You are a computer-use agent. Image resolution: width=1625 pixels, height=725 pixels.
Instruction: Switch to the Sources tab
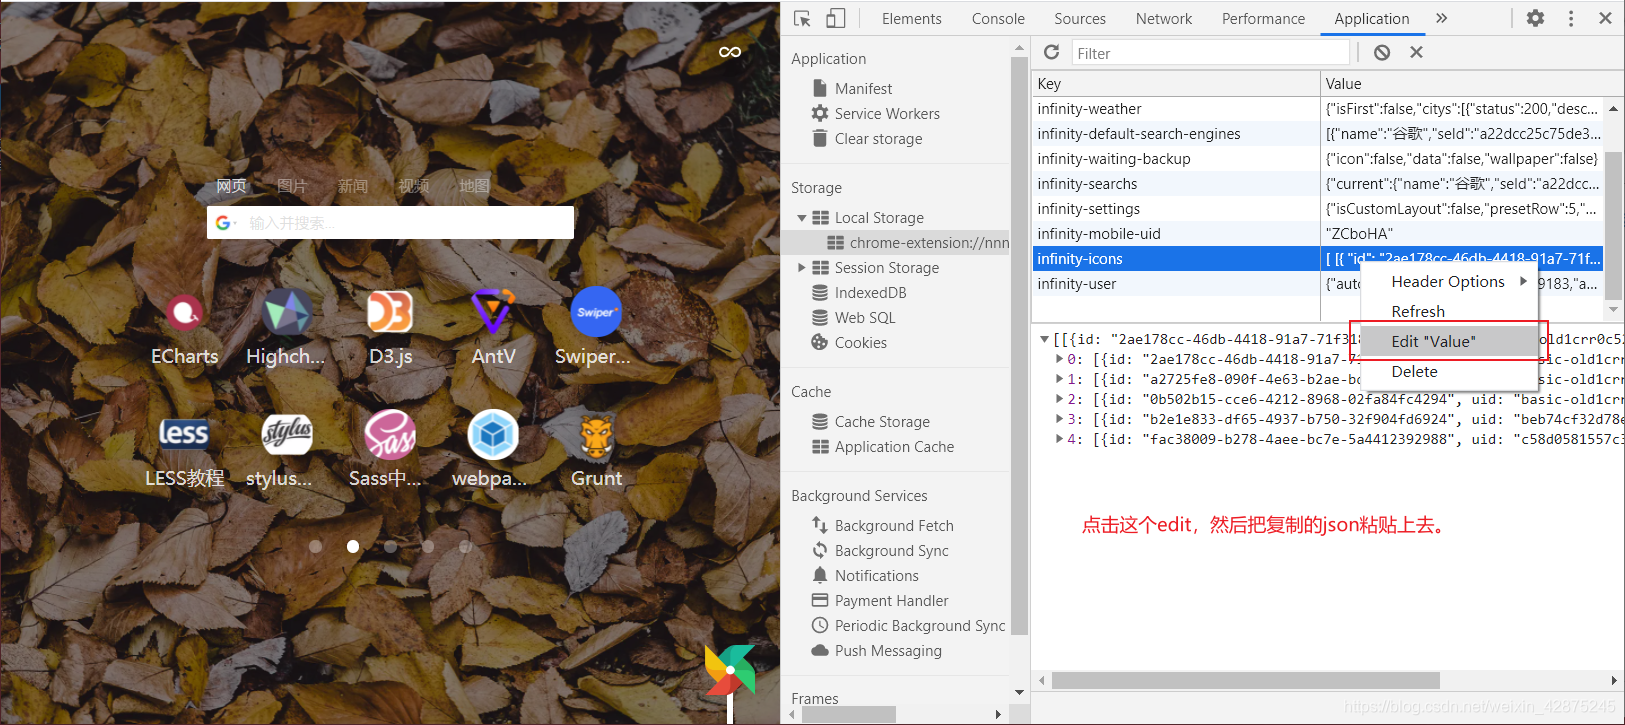pos(1080,18)
